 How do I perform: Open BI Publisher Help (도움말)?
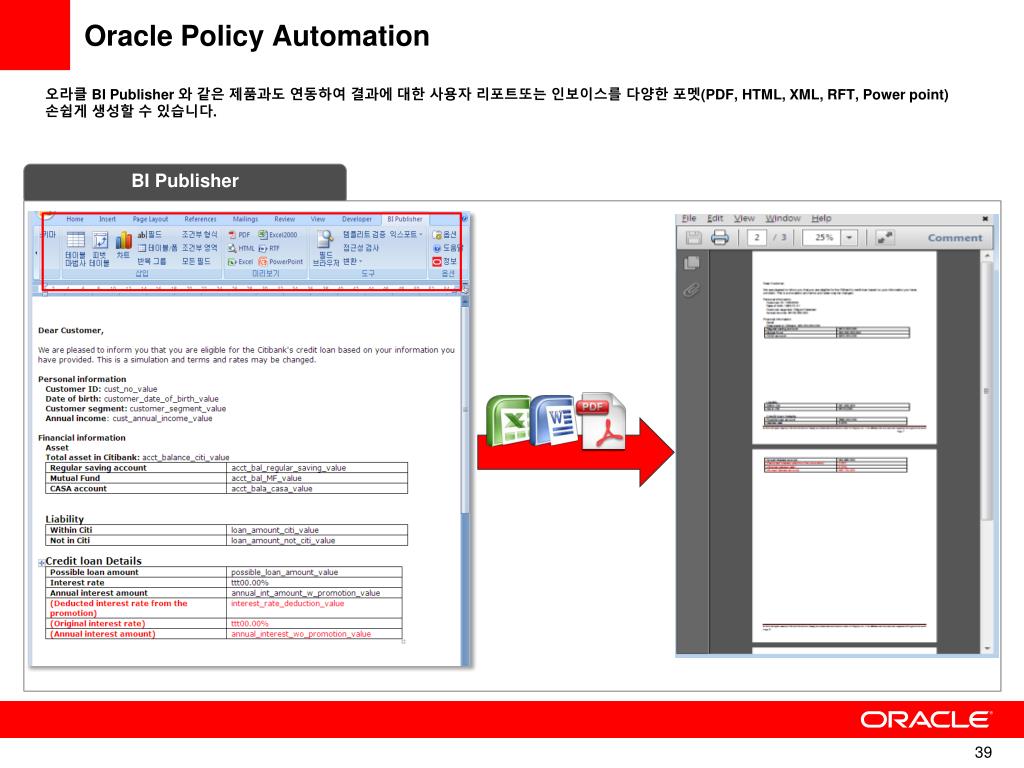click(x=447, y=248)
